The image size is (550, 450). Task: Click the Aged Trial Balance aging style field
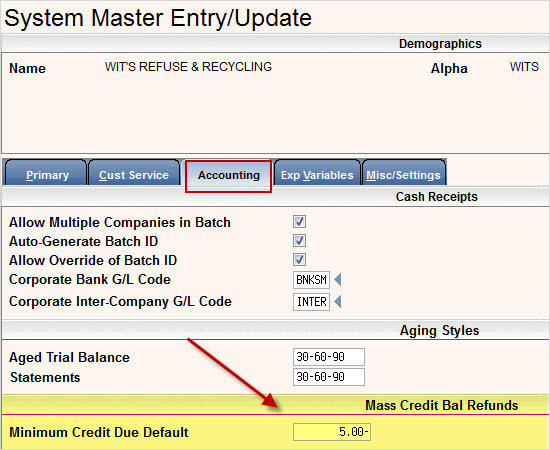pyautogui.click(x=329, y=357)
